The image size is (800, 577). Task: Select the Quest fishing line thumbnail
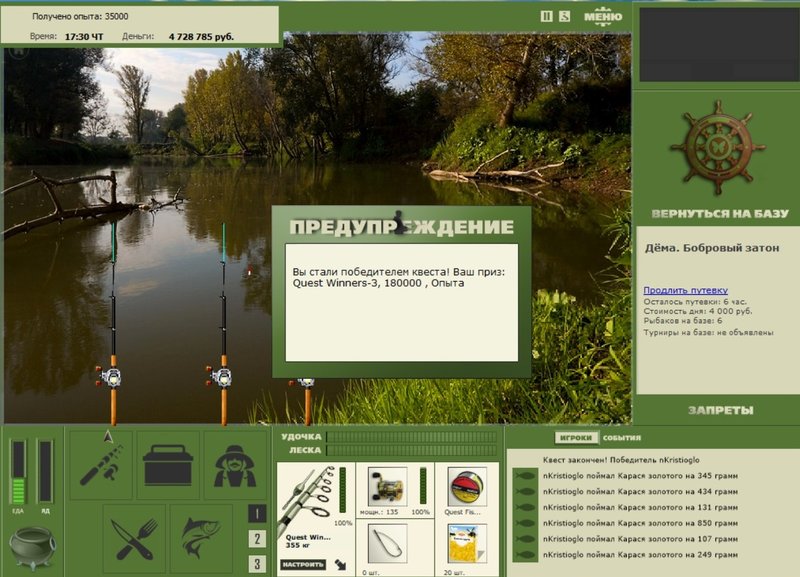pos(466,487)
